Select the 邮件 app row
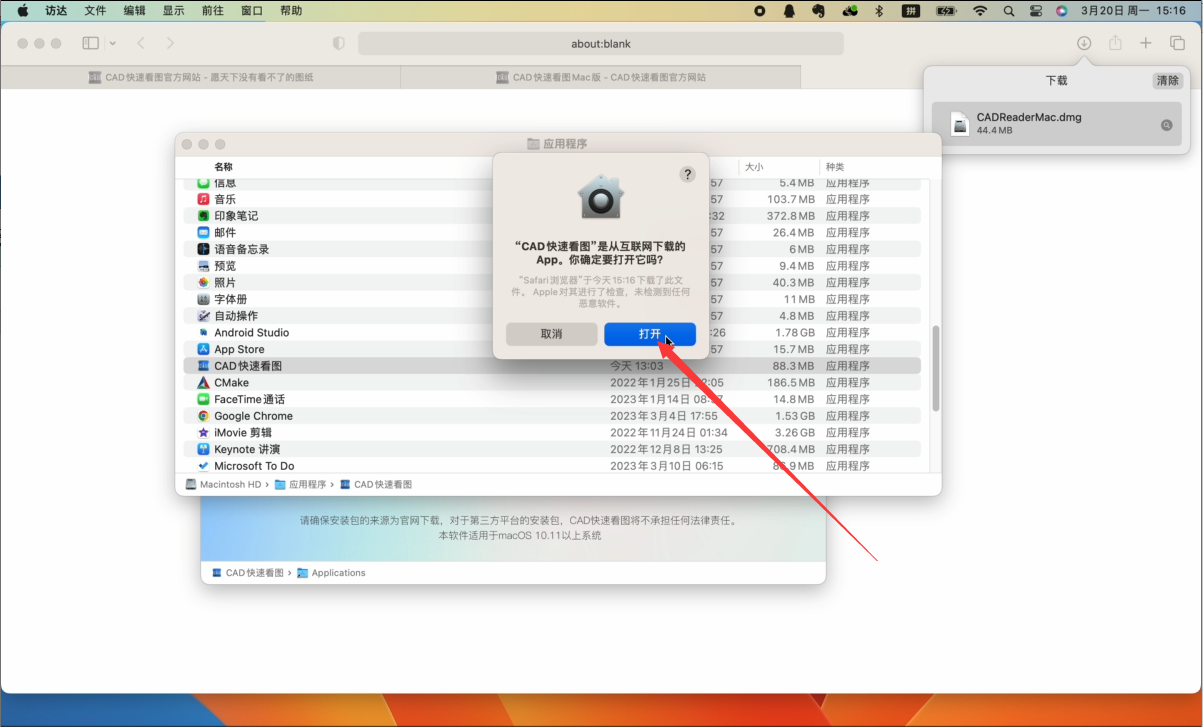This screenshot has height=727, width=1203. pos(552,233)
